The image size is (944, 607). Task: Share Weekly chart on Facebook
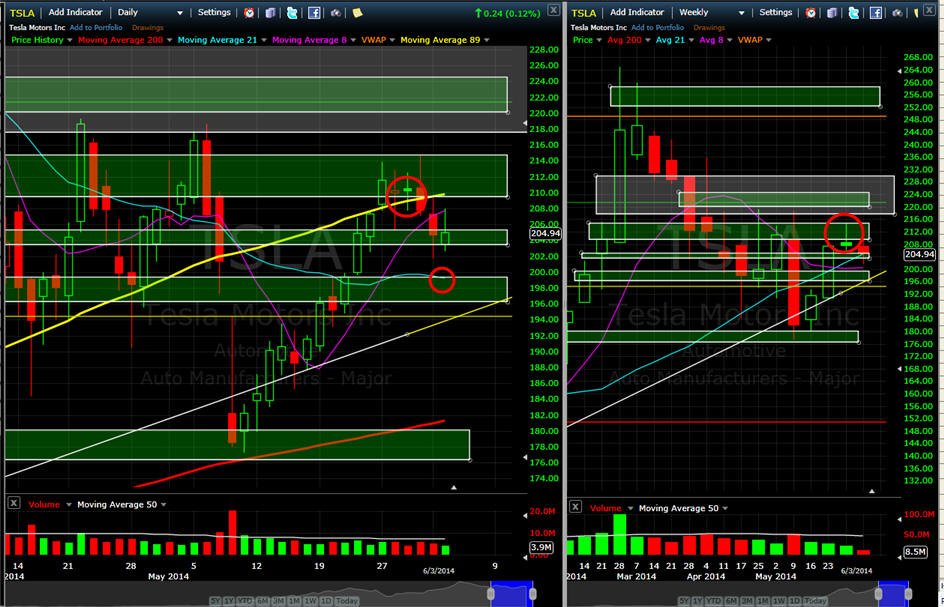coord(876,13)
